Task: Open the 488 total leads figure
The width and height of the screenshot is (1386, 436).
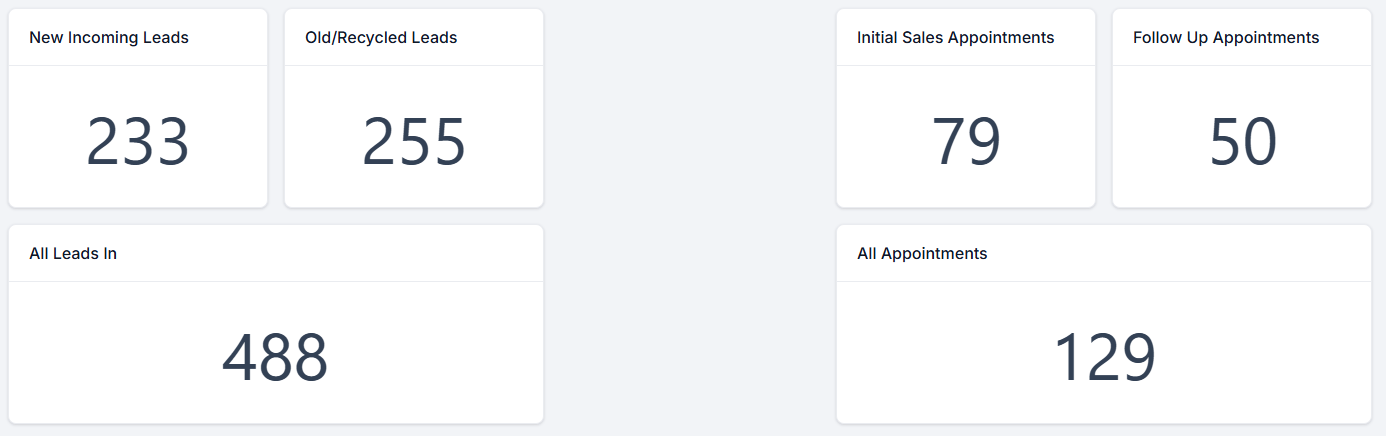Action: (275, 358)
